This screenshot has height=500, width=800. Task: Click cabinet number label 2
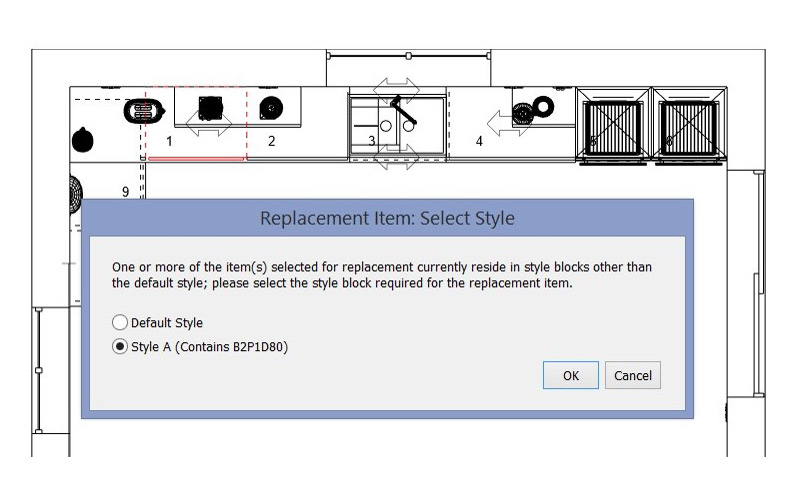point(271,141)
